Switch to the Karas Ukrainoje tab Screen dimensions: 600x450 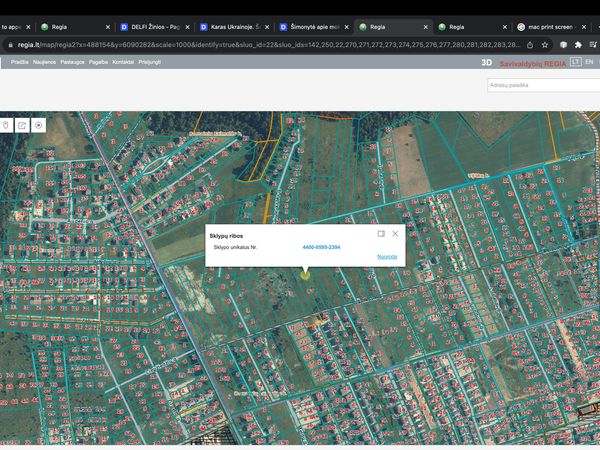coord(233,27)
